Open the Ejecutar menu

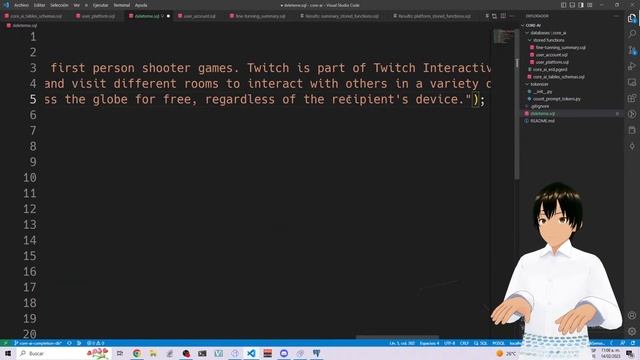pyautogui.click(x=100, y=5)
